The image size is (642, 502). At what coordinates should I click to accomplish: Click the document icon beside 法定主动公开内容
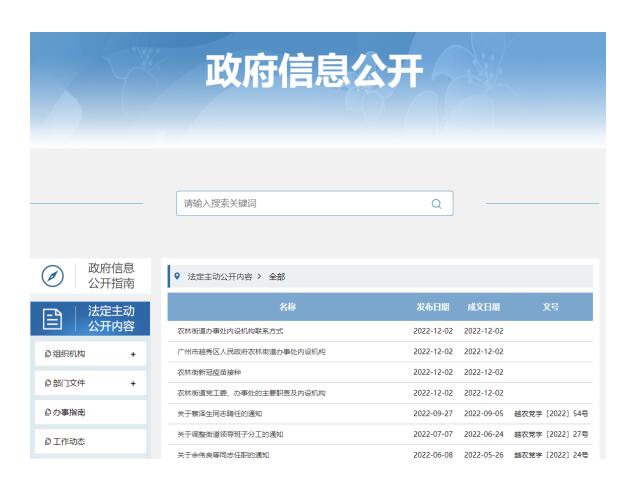(52, 320)
